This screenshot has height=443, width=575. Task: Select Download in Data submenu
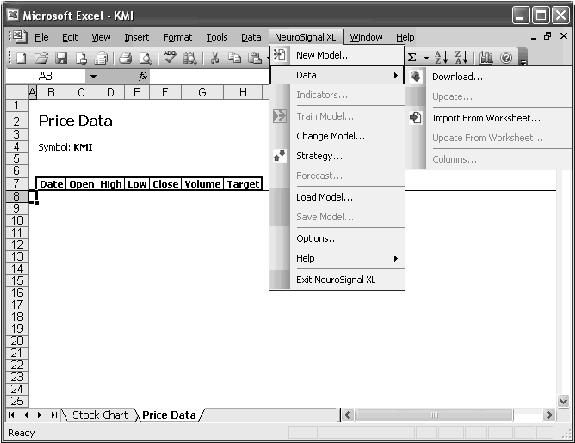click(x=489, y=76)
